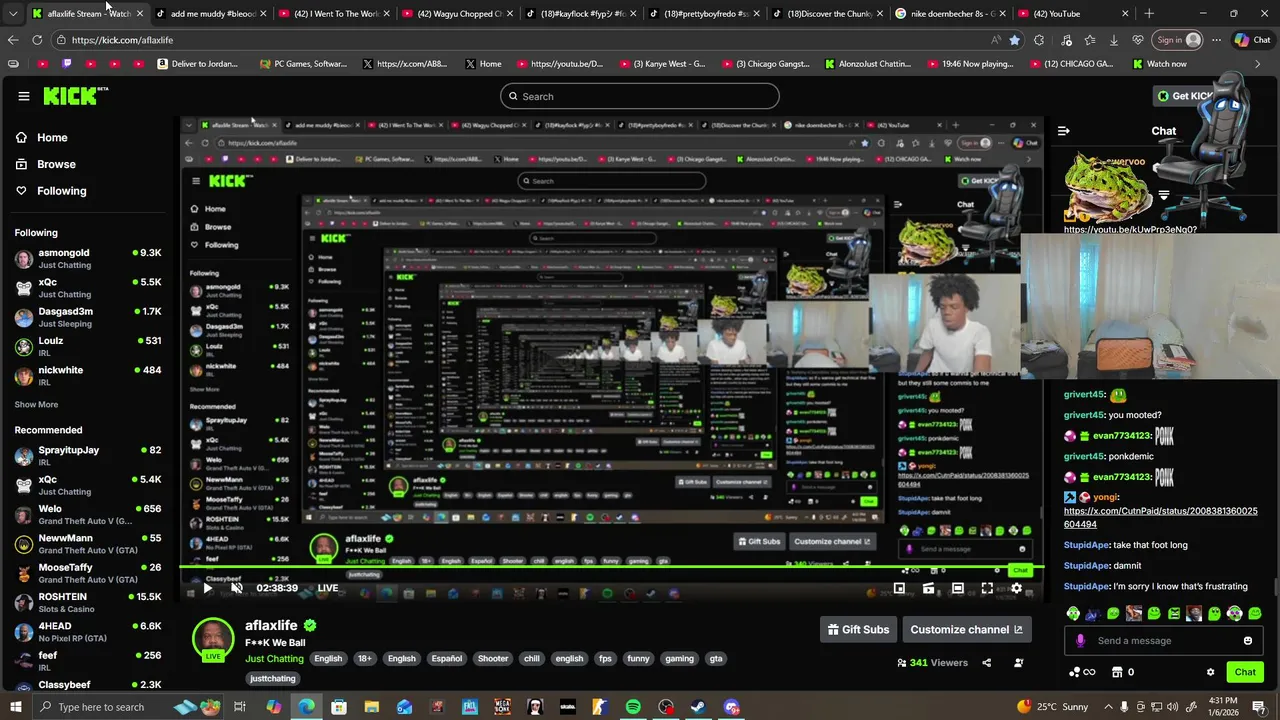
Task: Open the x.com link in chat
Action: (1160, 517)
